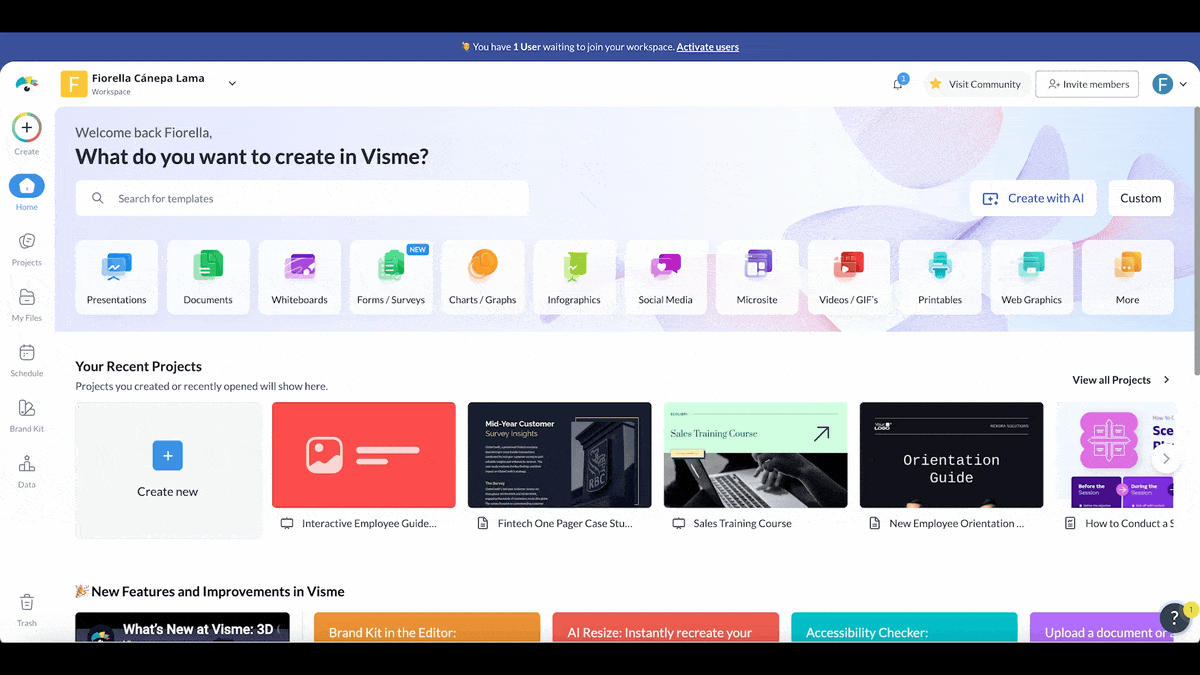Select the Charts / Graphs category
Image resolution: width=1200 pixels, height=675 pixels.
point(483,277)
